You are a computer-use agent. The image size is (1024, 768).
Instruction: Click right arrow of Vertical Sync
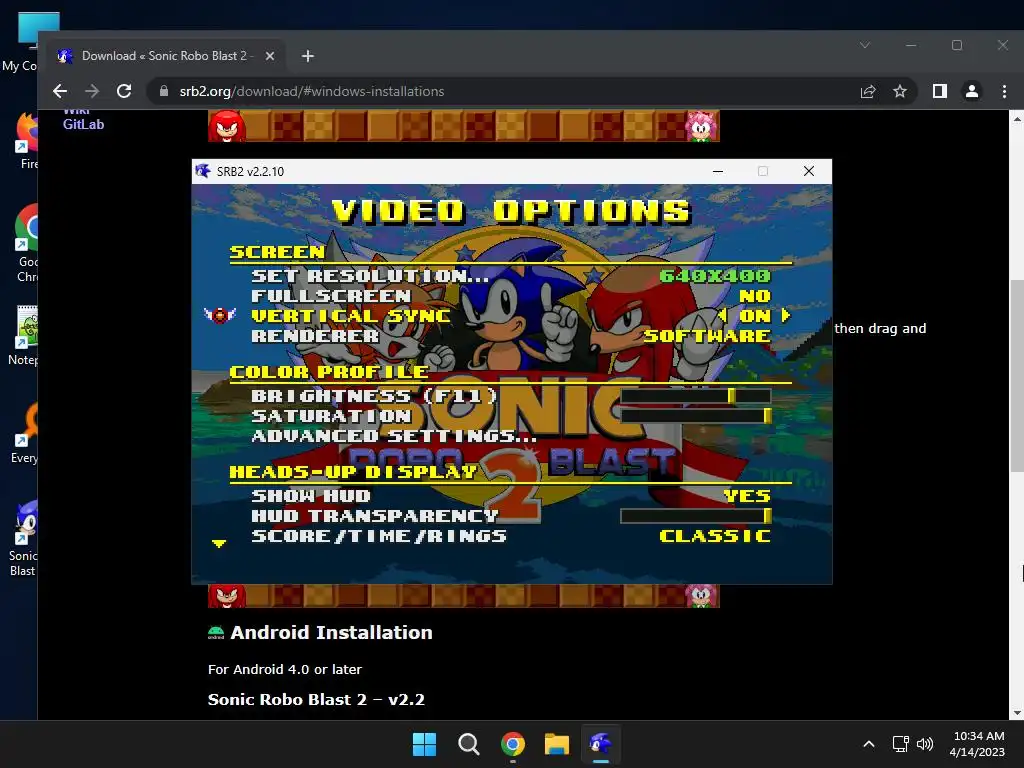[x=786, y=316]
